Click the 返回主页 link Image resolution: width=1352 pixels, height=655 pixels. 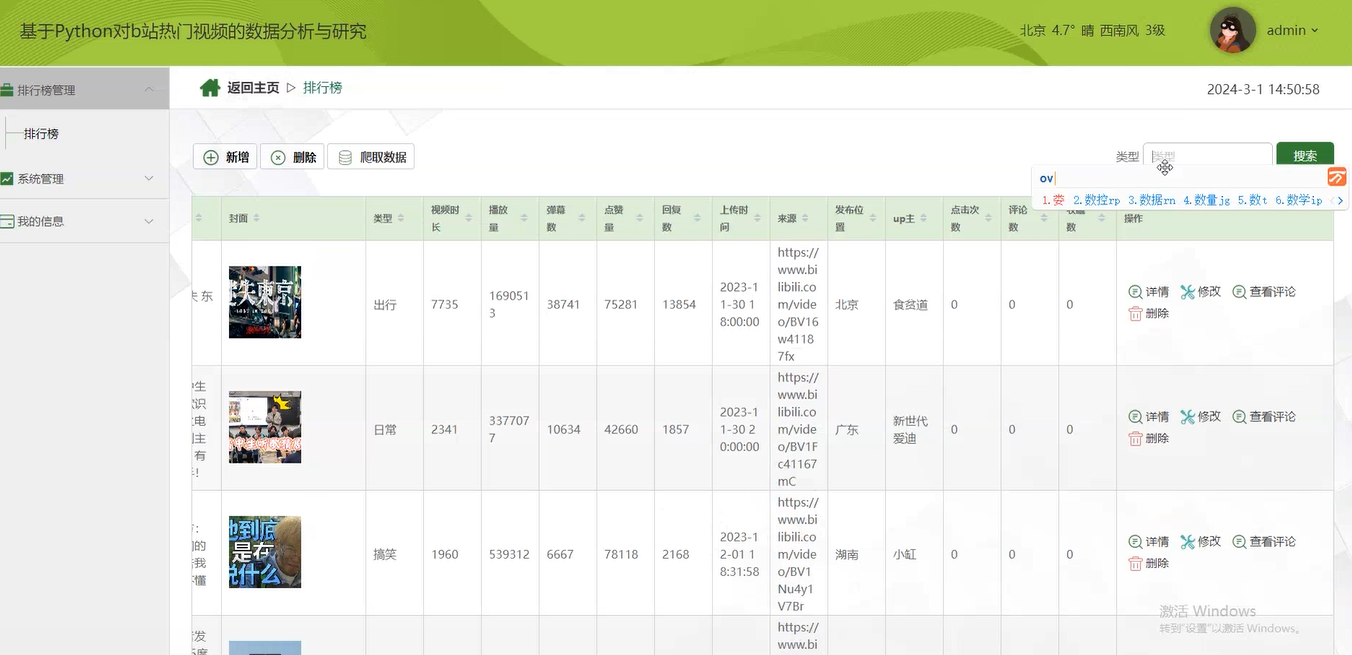pyautogui.click(x=253, y=88)
